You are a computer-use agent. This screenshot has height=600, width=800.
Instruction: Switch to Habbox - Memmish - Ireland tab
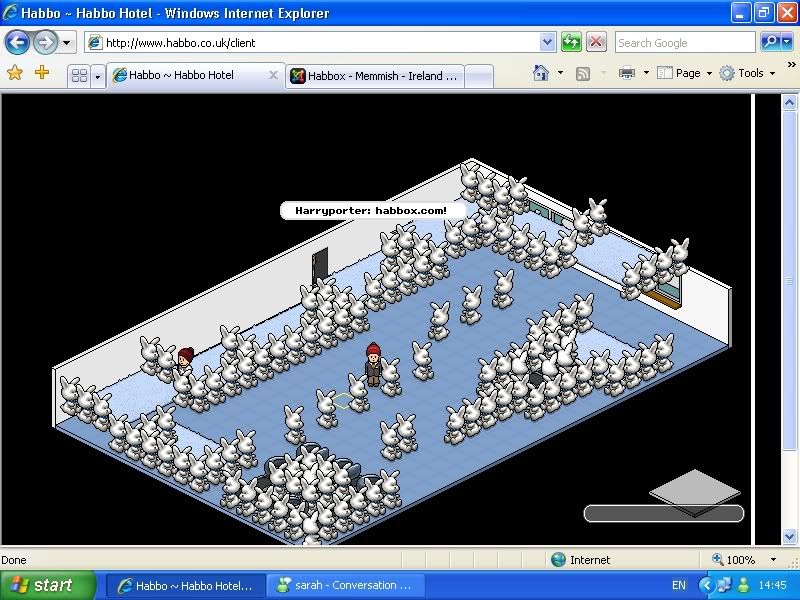tap(376, 75)
